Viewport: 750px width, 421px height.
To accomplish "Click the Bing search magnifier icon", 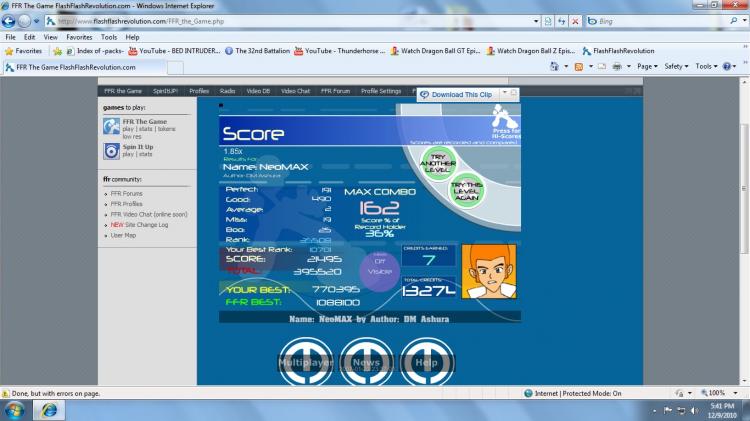I will [734, 21].
